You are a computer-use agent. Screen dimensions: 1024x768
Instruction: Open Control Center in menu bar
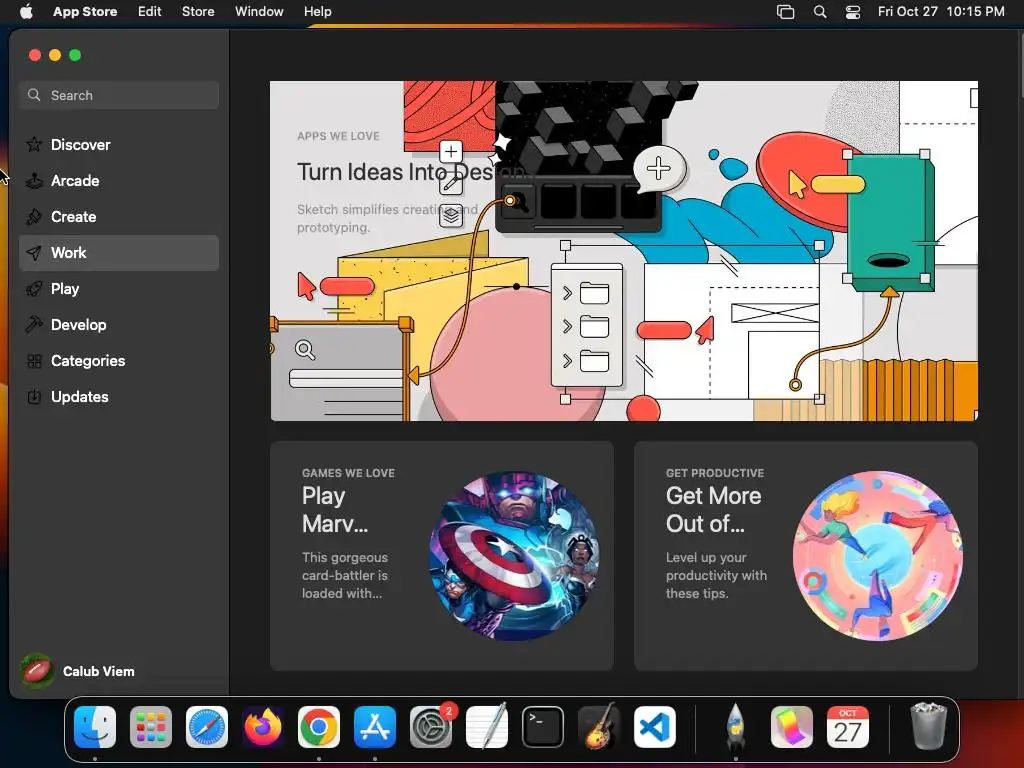[853, 12]
